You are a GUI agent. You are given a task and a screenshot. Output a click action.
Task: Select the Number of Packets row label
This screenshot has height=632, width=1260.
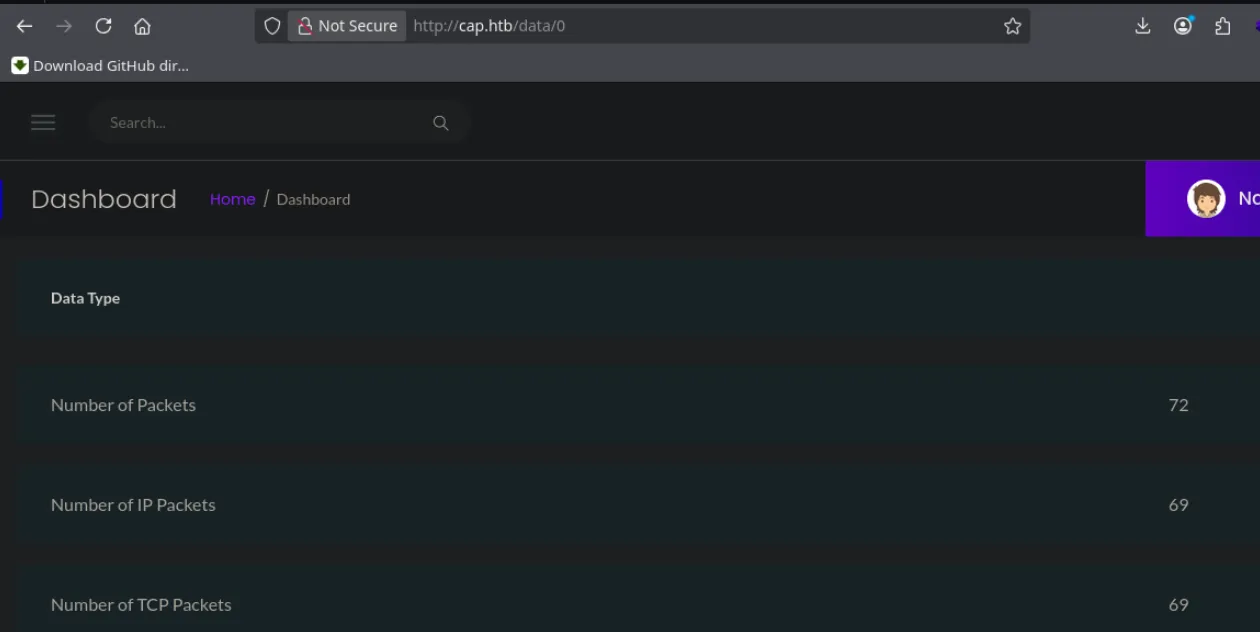[123, 405]
